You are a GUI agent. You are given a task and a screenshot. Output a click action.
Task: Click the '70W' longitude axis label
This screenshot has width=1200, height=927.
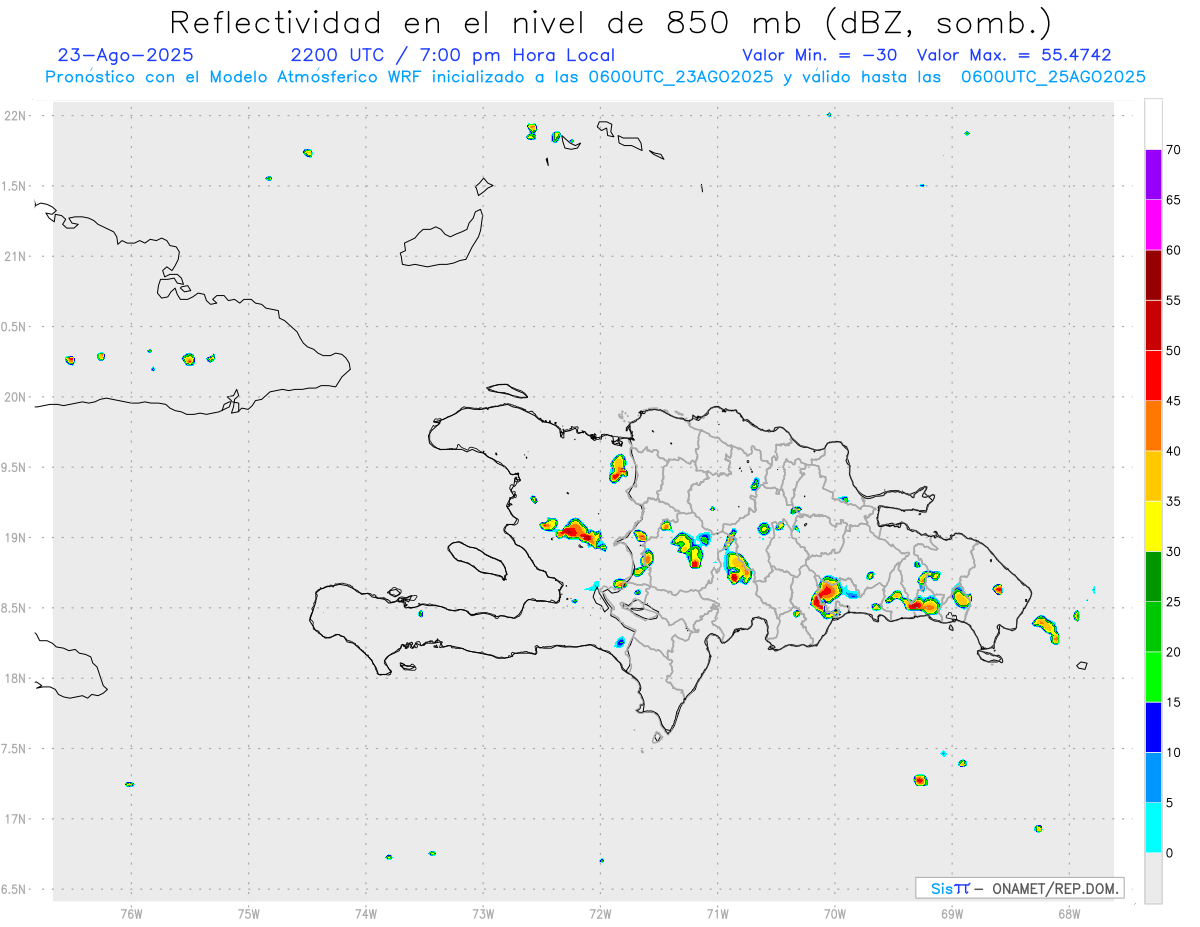835,914
